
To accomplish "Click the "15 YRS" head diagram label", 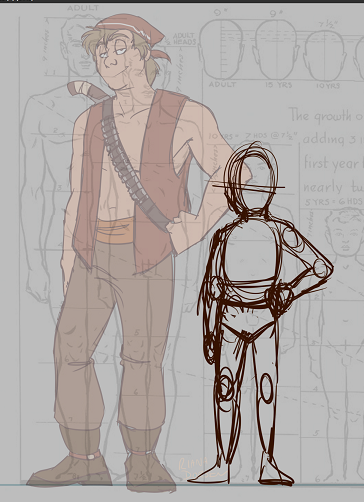I will click(279, 85).
